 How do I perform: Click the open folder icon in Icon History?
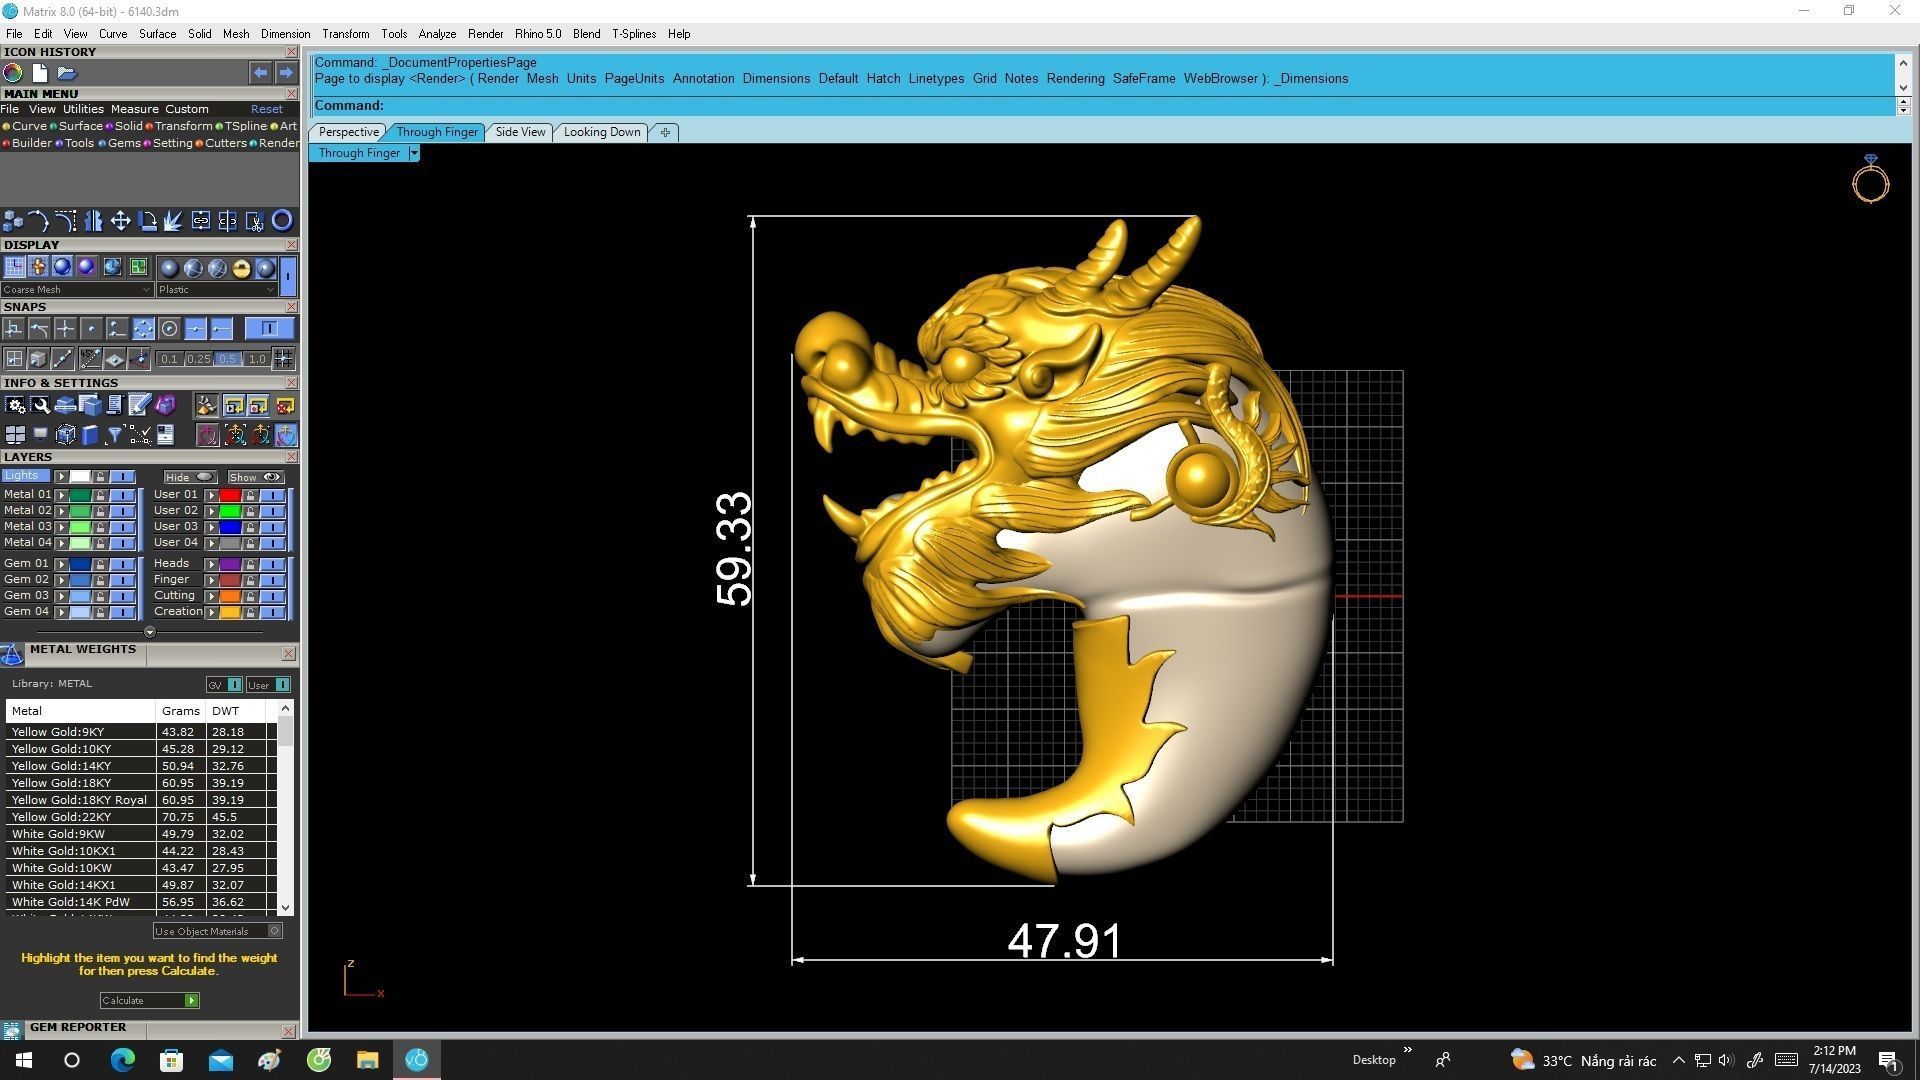tap(67, 73)
